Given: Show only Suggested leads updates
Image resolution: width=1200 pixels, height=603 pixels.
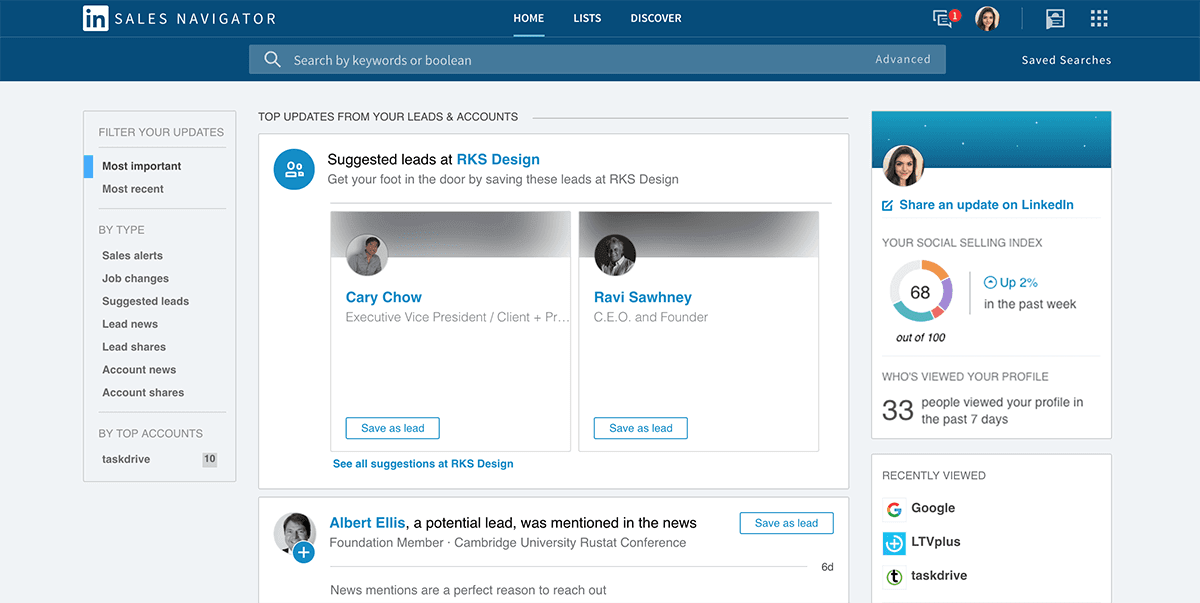Looking at the screenshot, I should (x=145, y=301).
